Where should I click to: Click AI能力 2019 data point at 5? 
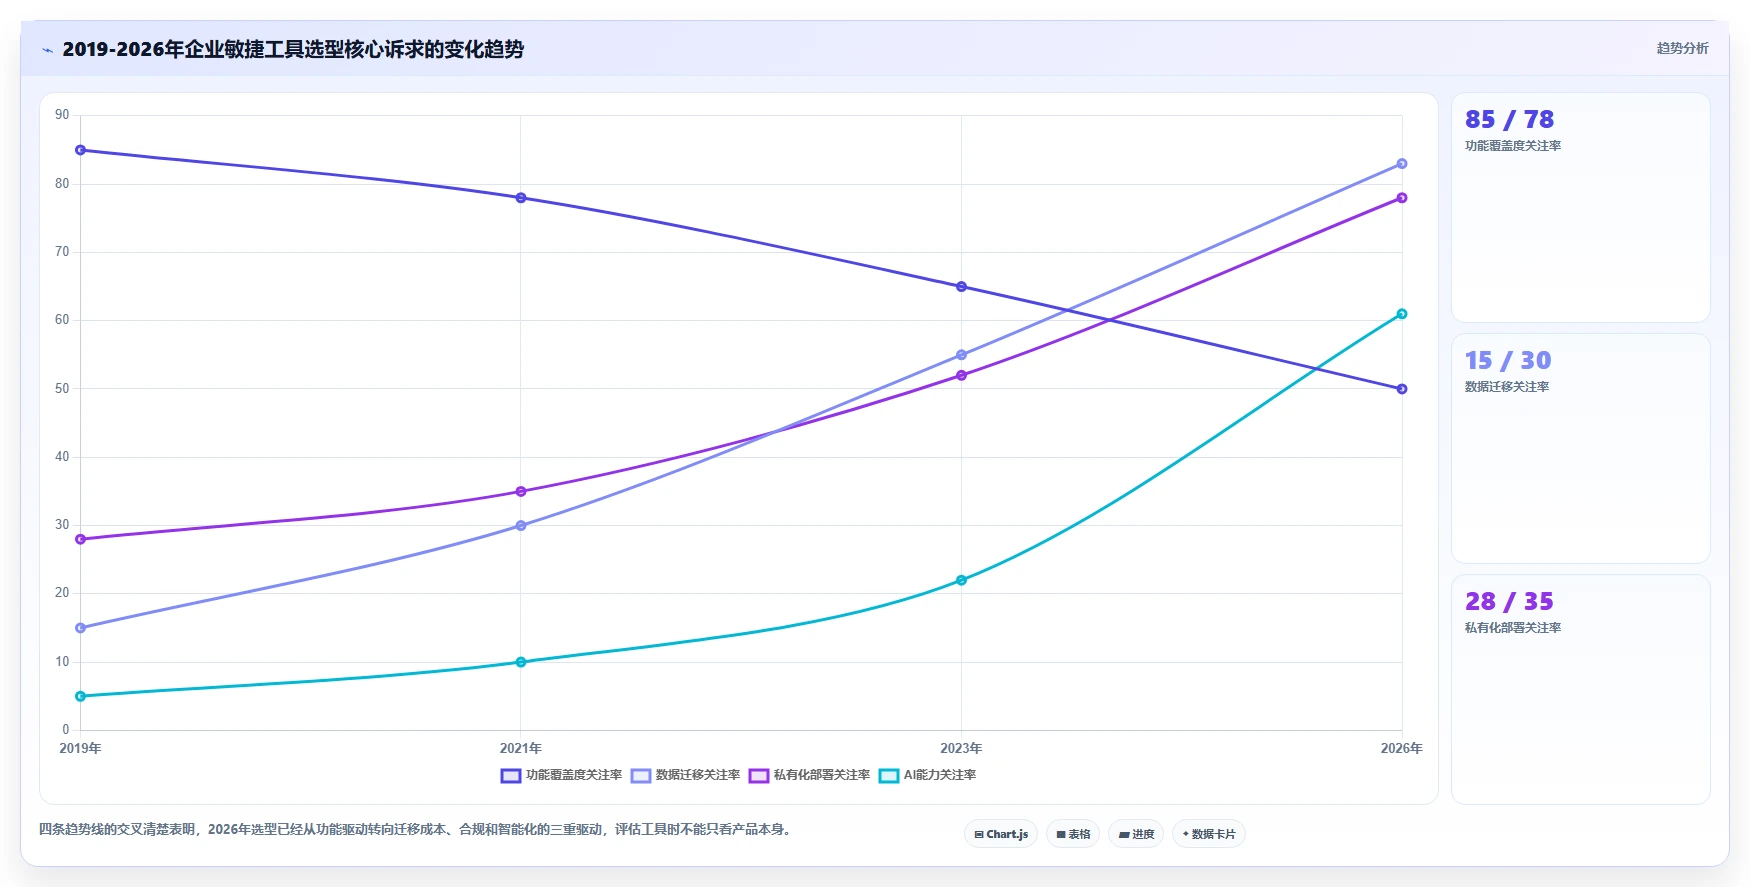(x=81, y=696)
